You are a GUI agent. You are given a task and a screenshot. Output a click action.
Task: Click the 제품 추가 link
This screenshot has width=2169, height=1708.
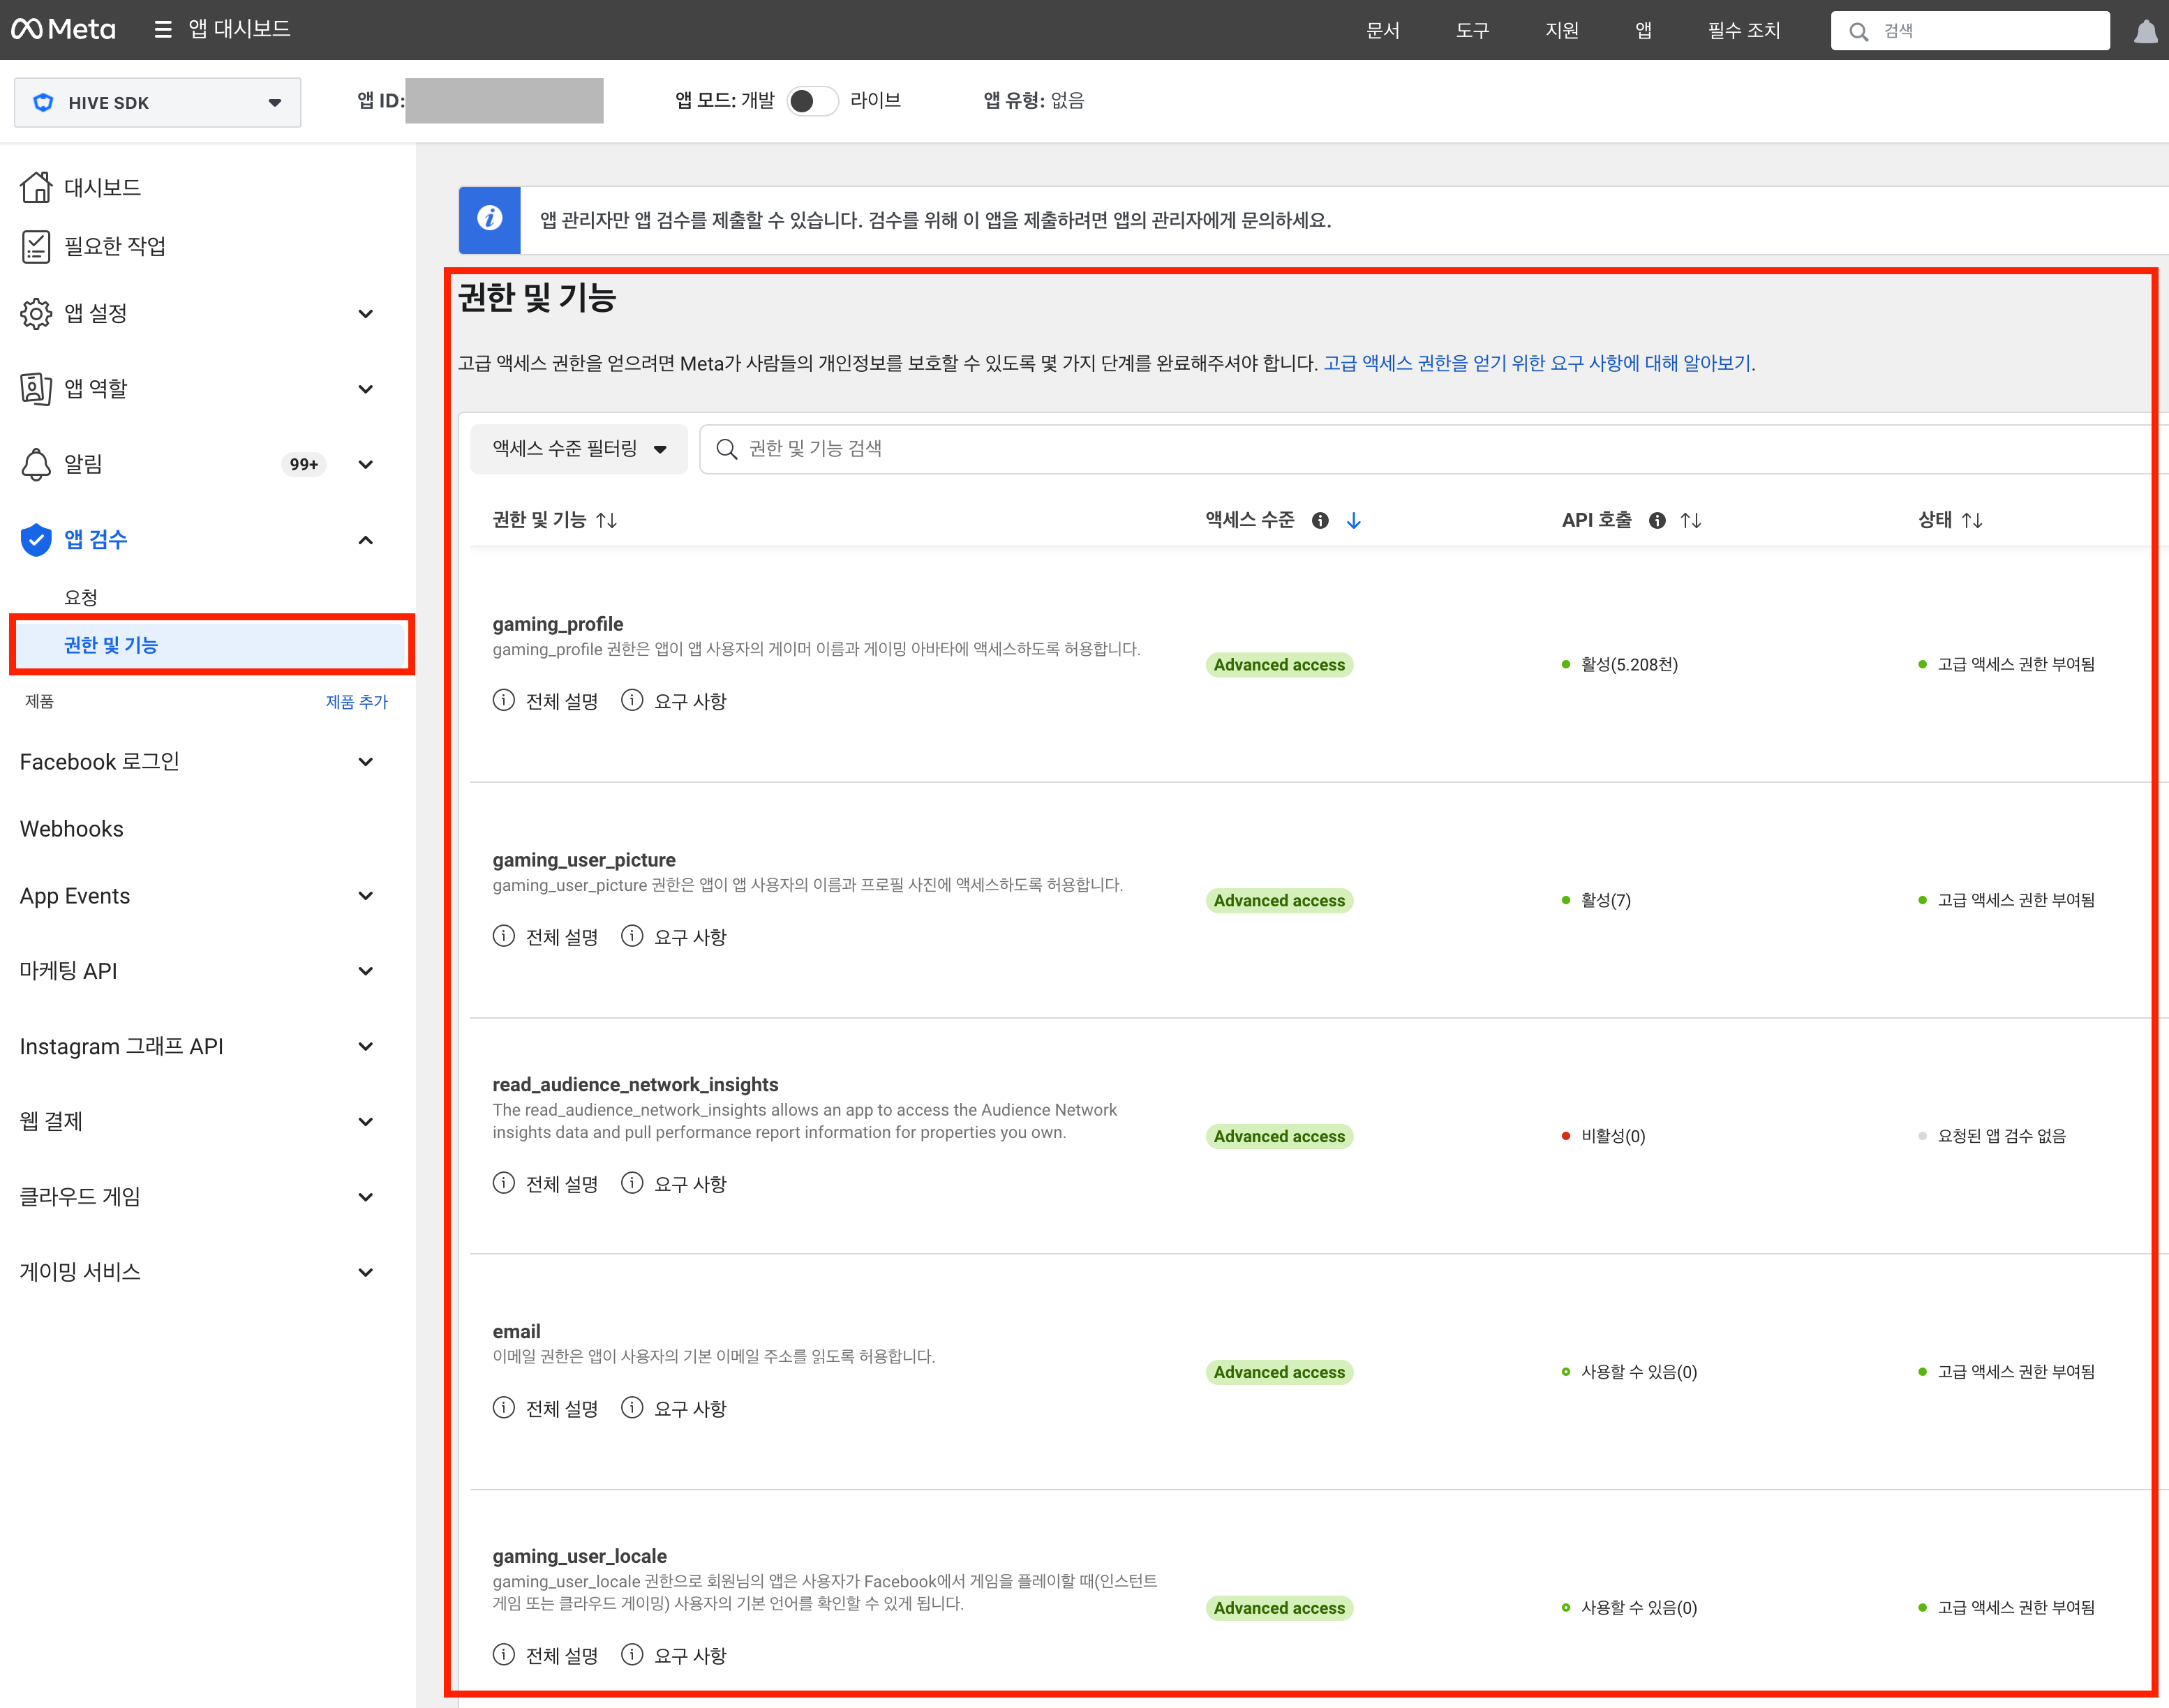tap(356, 702)
